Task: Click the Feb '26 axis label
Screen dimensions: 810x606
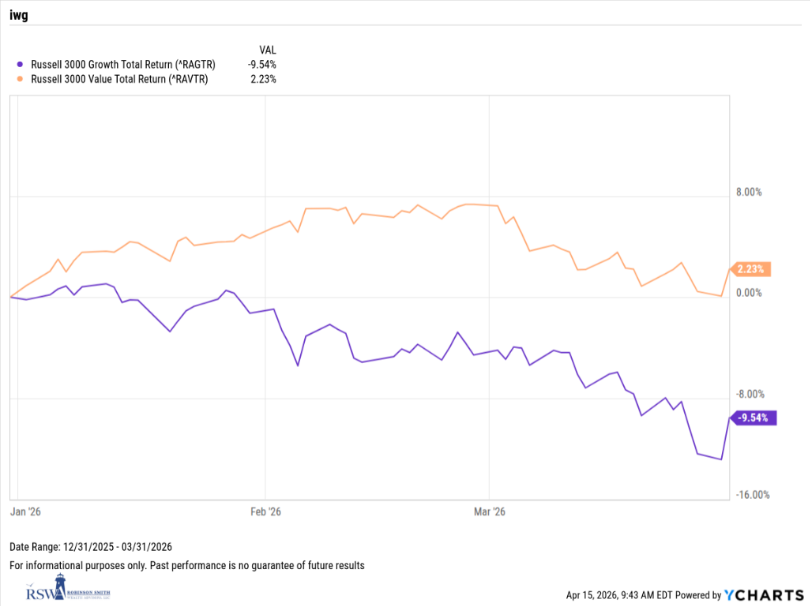Action: pos(265,511)
